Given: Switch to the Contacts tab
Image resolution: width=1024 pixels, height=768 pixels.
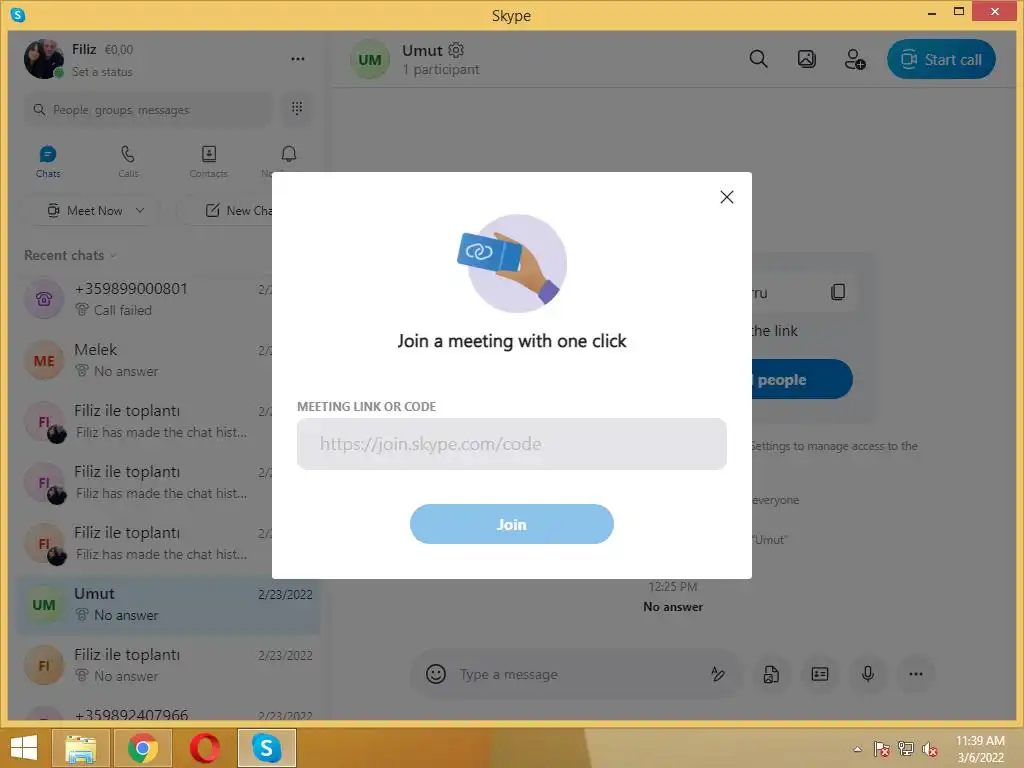Looking at the screenshot, I should 208,161.
